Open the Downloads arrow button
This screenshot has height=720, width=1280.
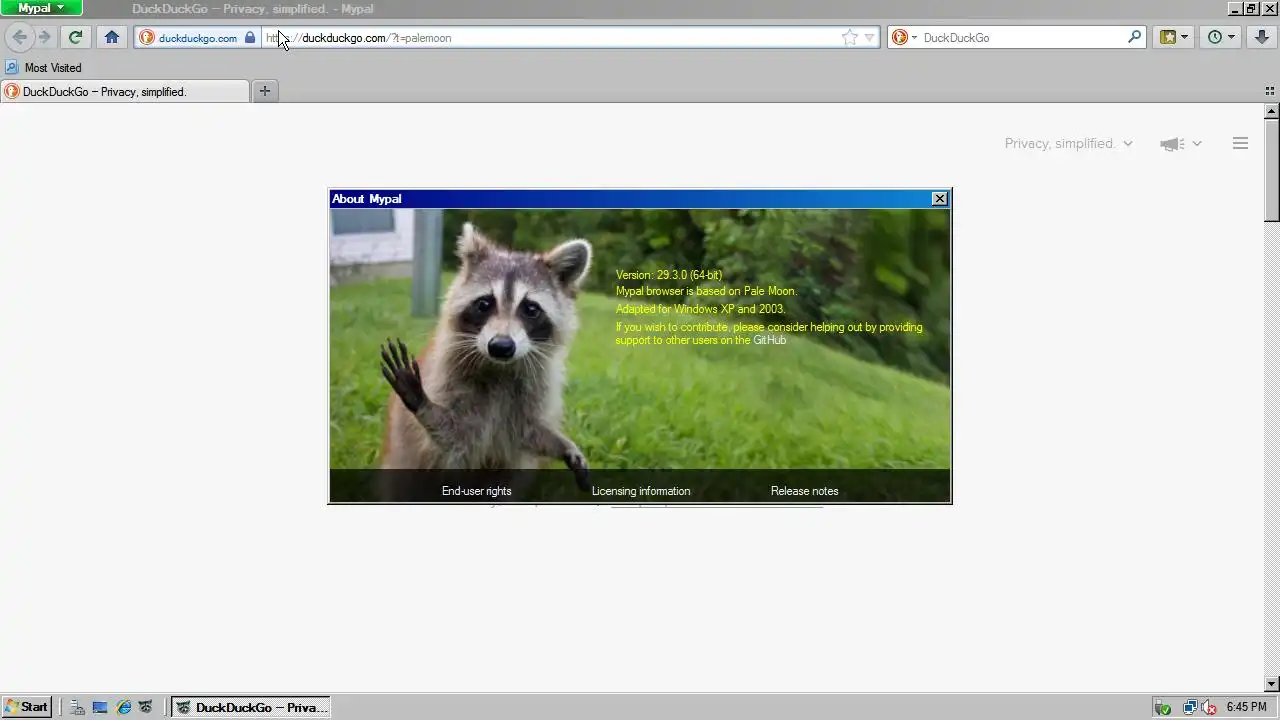coord(1261,37)
